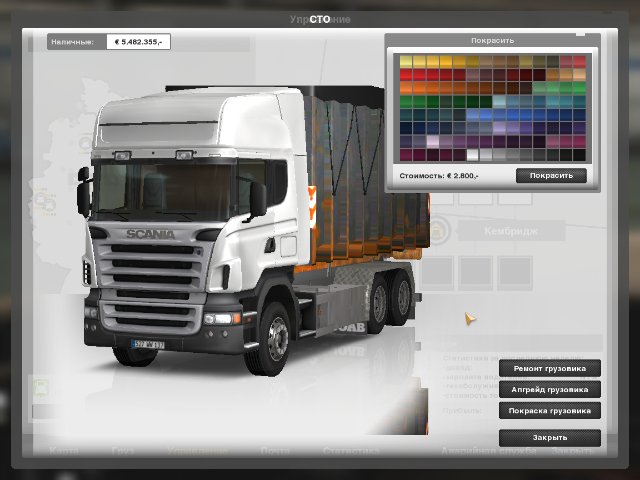
Task: Pick the pale yellow swatch starting the top row
Action: point(406,62)
